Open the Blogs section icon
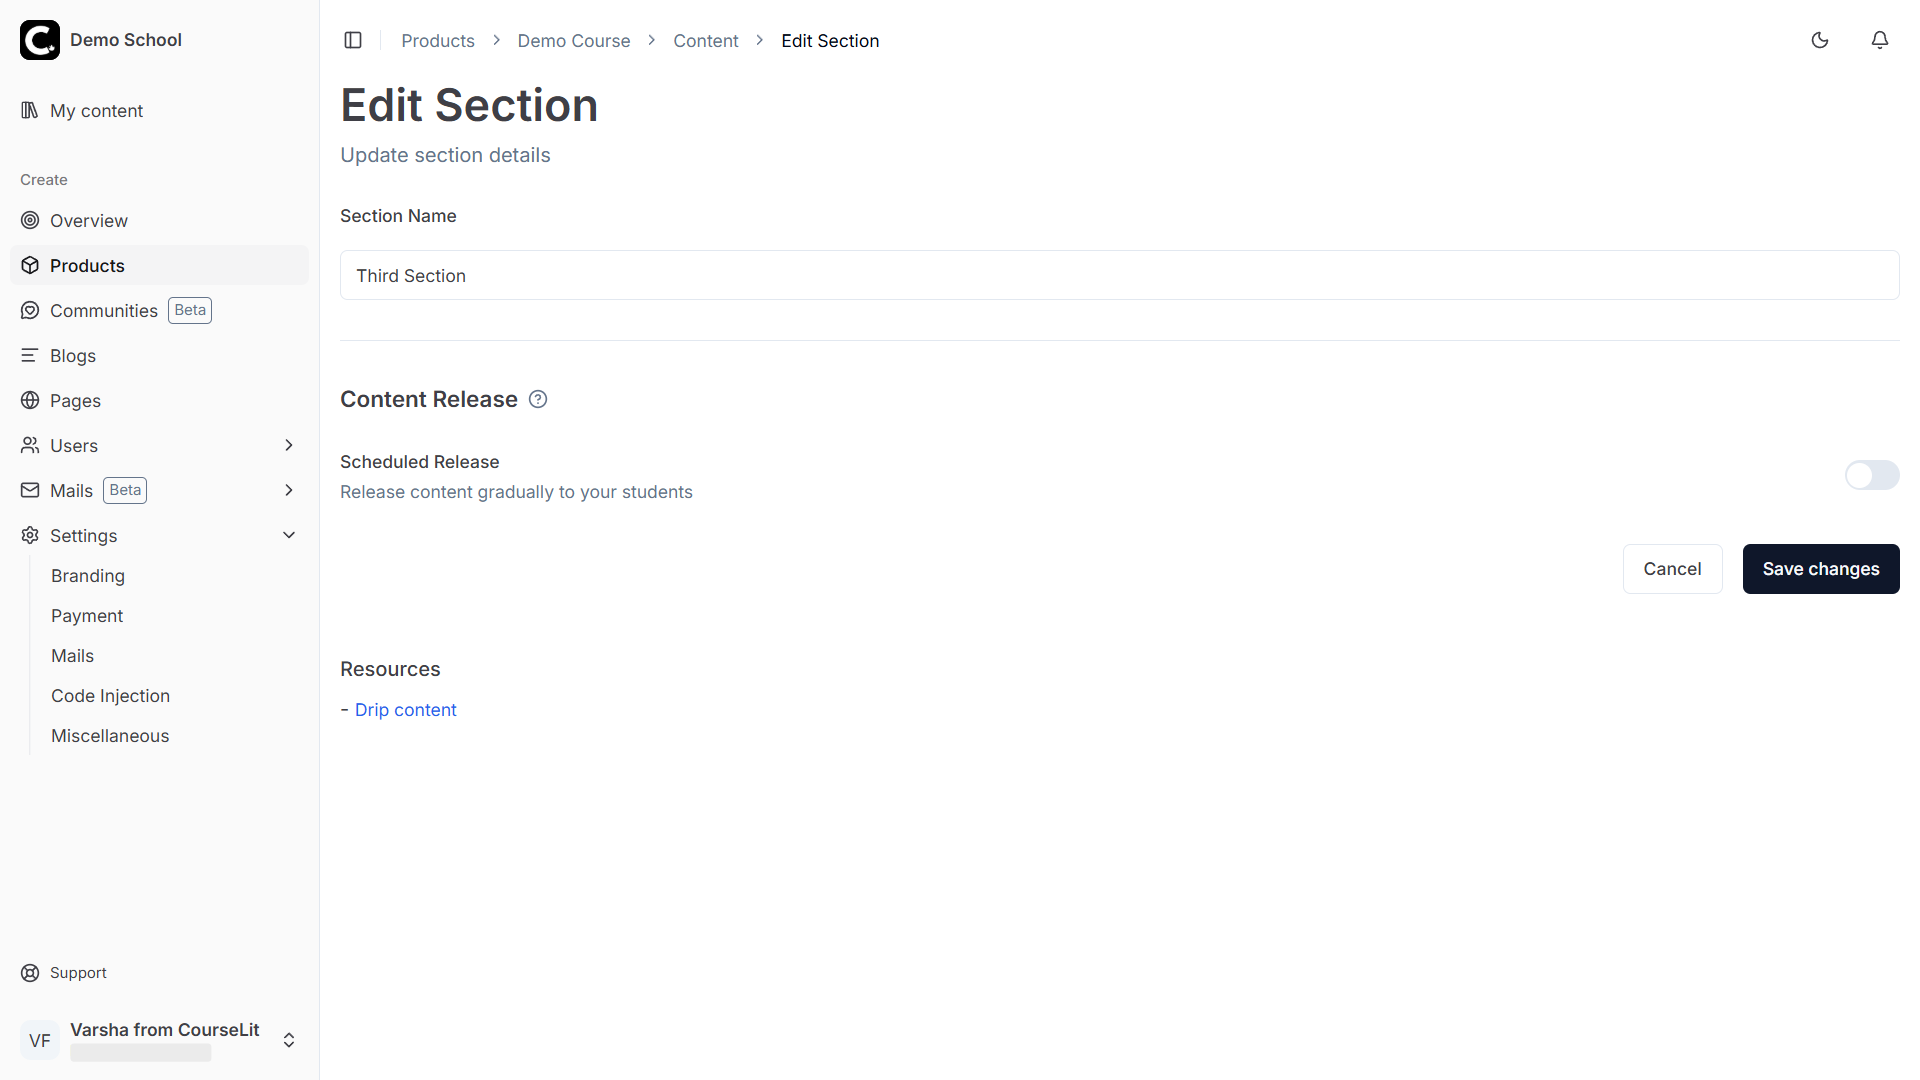 [x=29, y=355]
